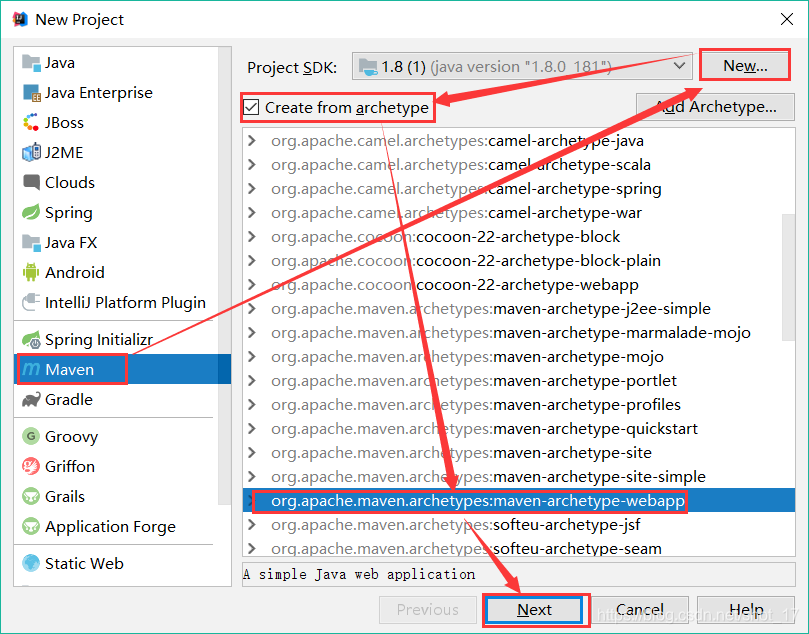Click the Static Web globe icon
This screenshot has width=809, height=634.
click(31, 563)
